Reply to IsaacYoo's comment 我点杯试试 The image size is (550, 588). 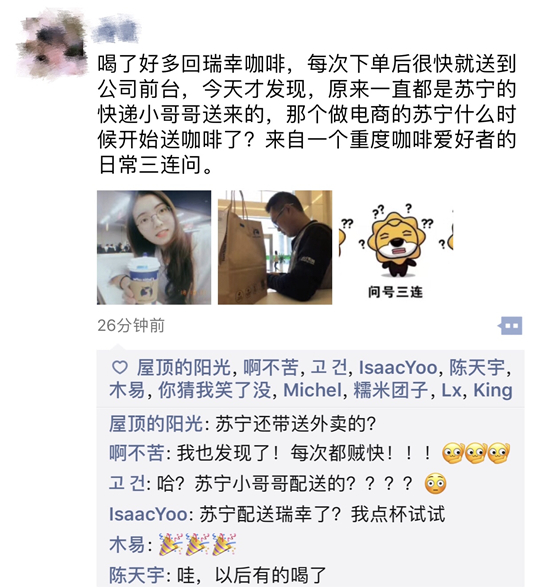coord(277,514)
